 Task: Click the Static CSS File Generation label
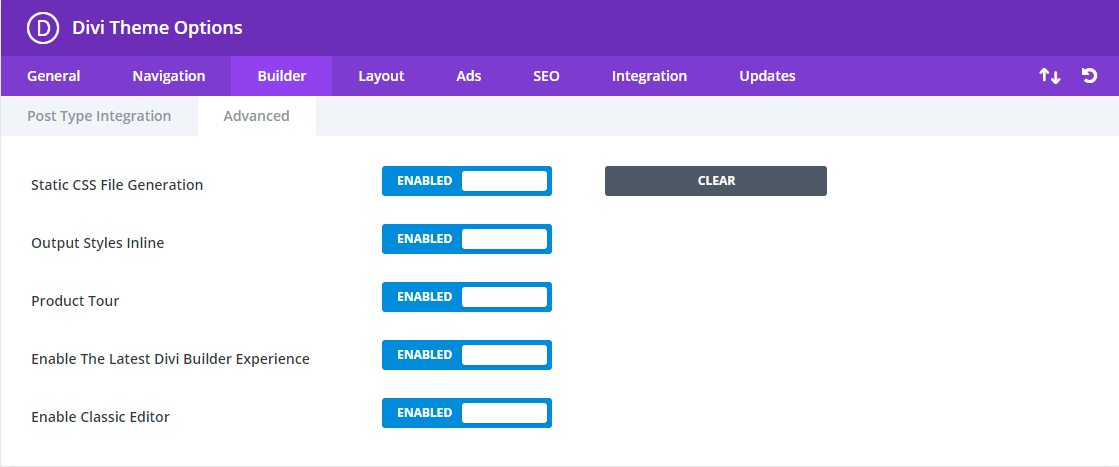[117, 185]
